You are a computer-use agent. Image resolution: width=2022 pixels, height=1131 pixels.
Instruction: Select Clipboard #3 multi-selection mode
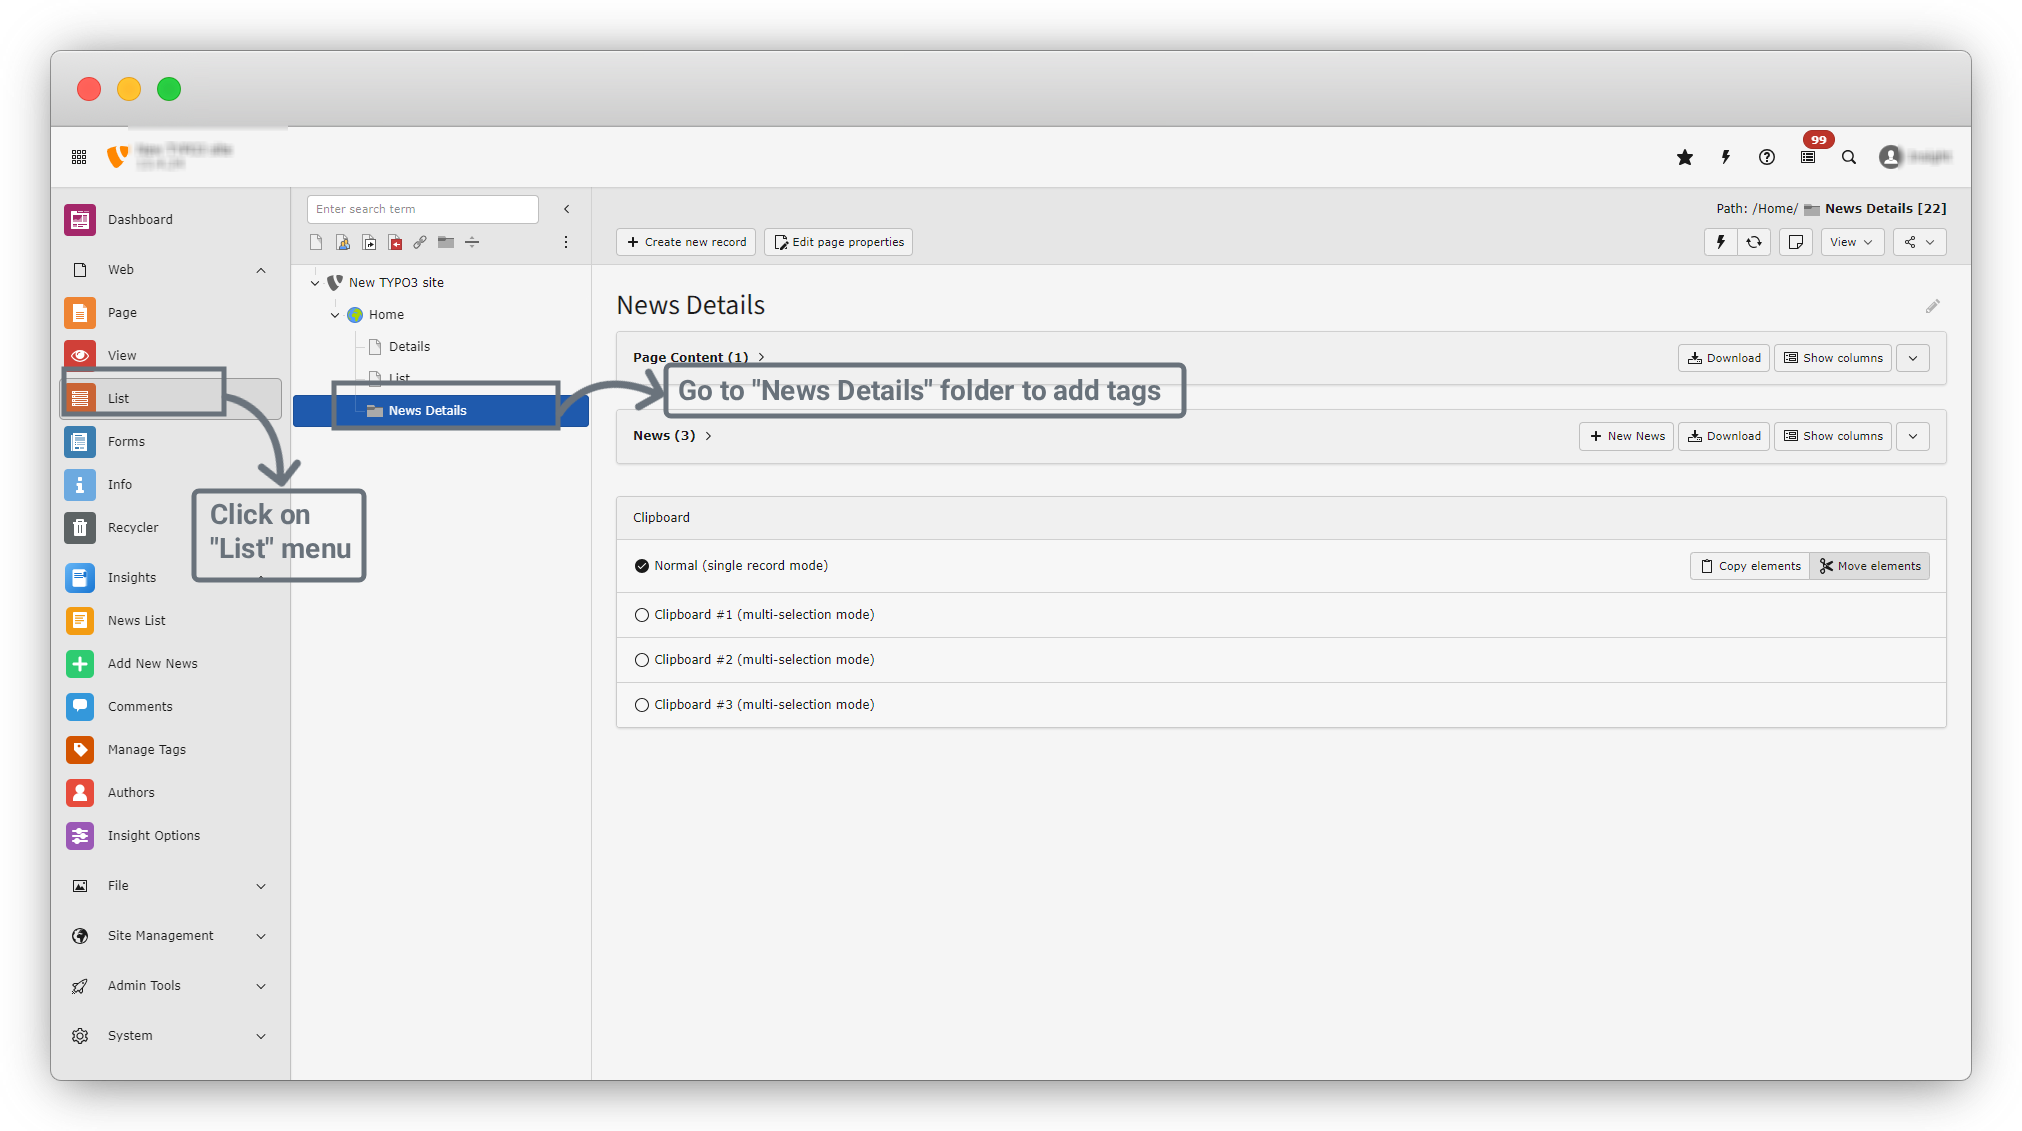pyautogui.click(x=642, y=705)
